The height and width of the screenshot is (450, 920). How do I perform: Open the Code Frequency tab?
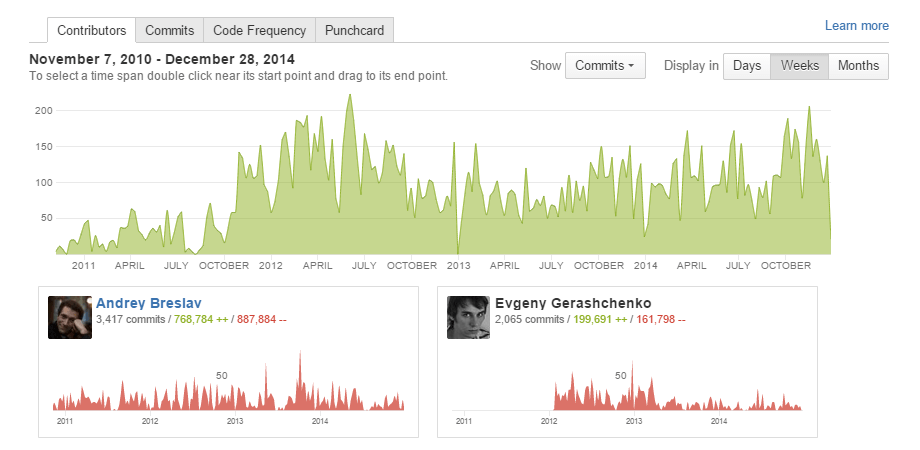(260, 31)
